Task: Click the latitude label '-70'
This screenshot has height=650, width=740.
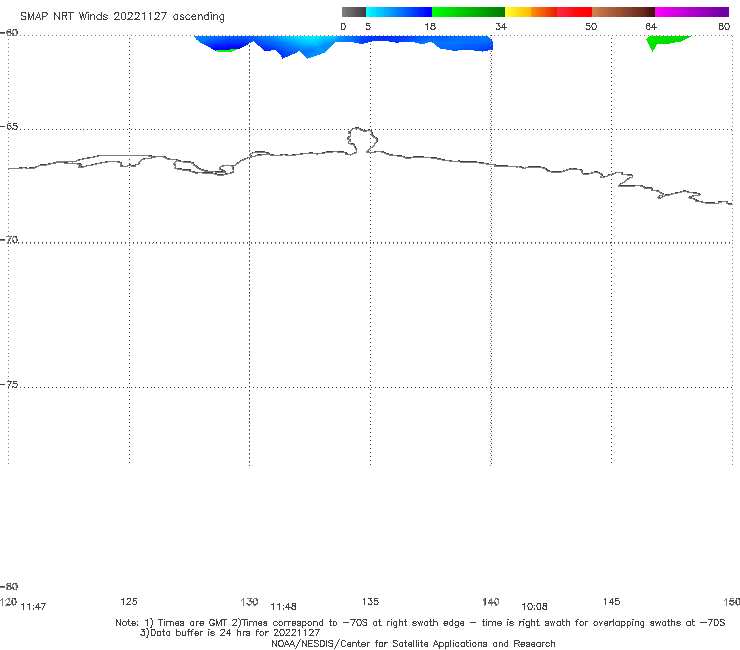Action: [9, 240]
